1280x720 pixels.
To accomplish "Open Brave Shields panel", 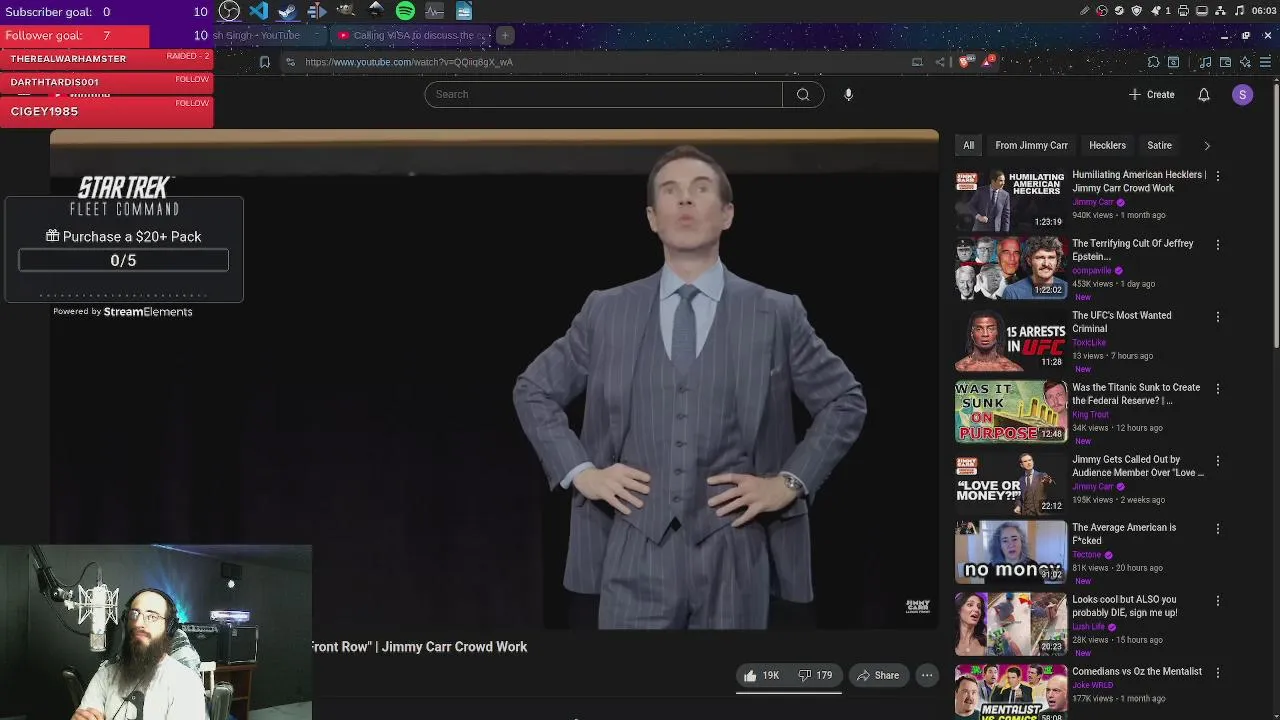I will point(965,62).
